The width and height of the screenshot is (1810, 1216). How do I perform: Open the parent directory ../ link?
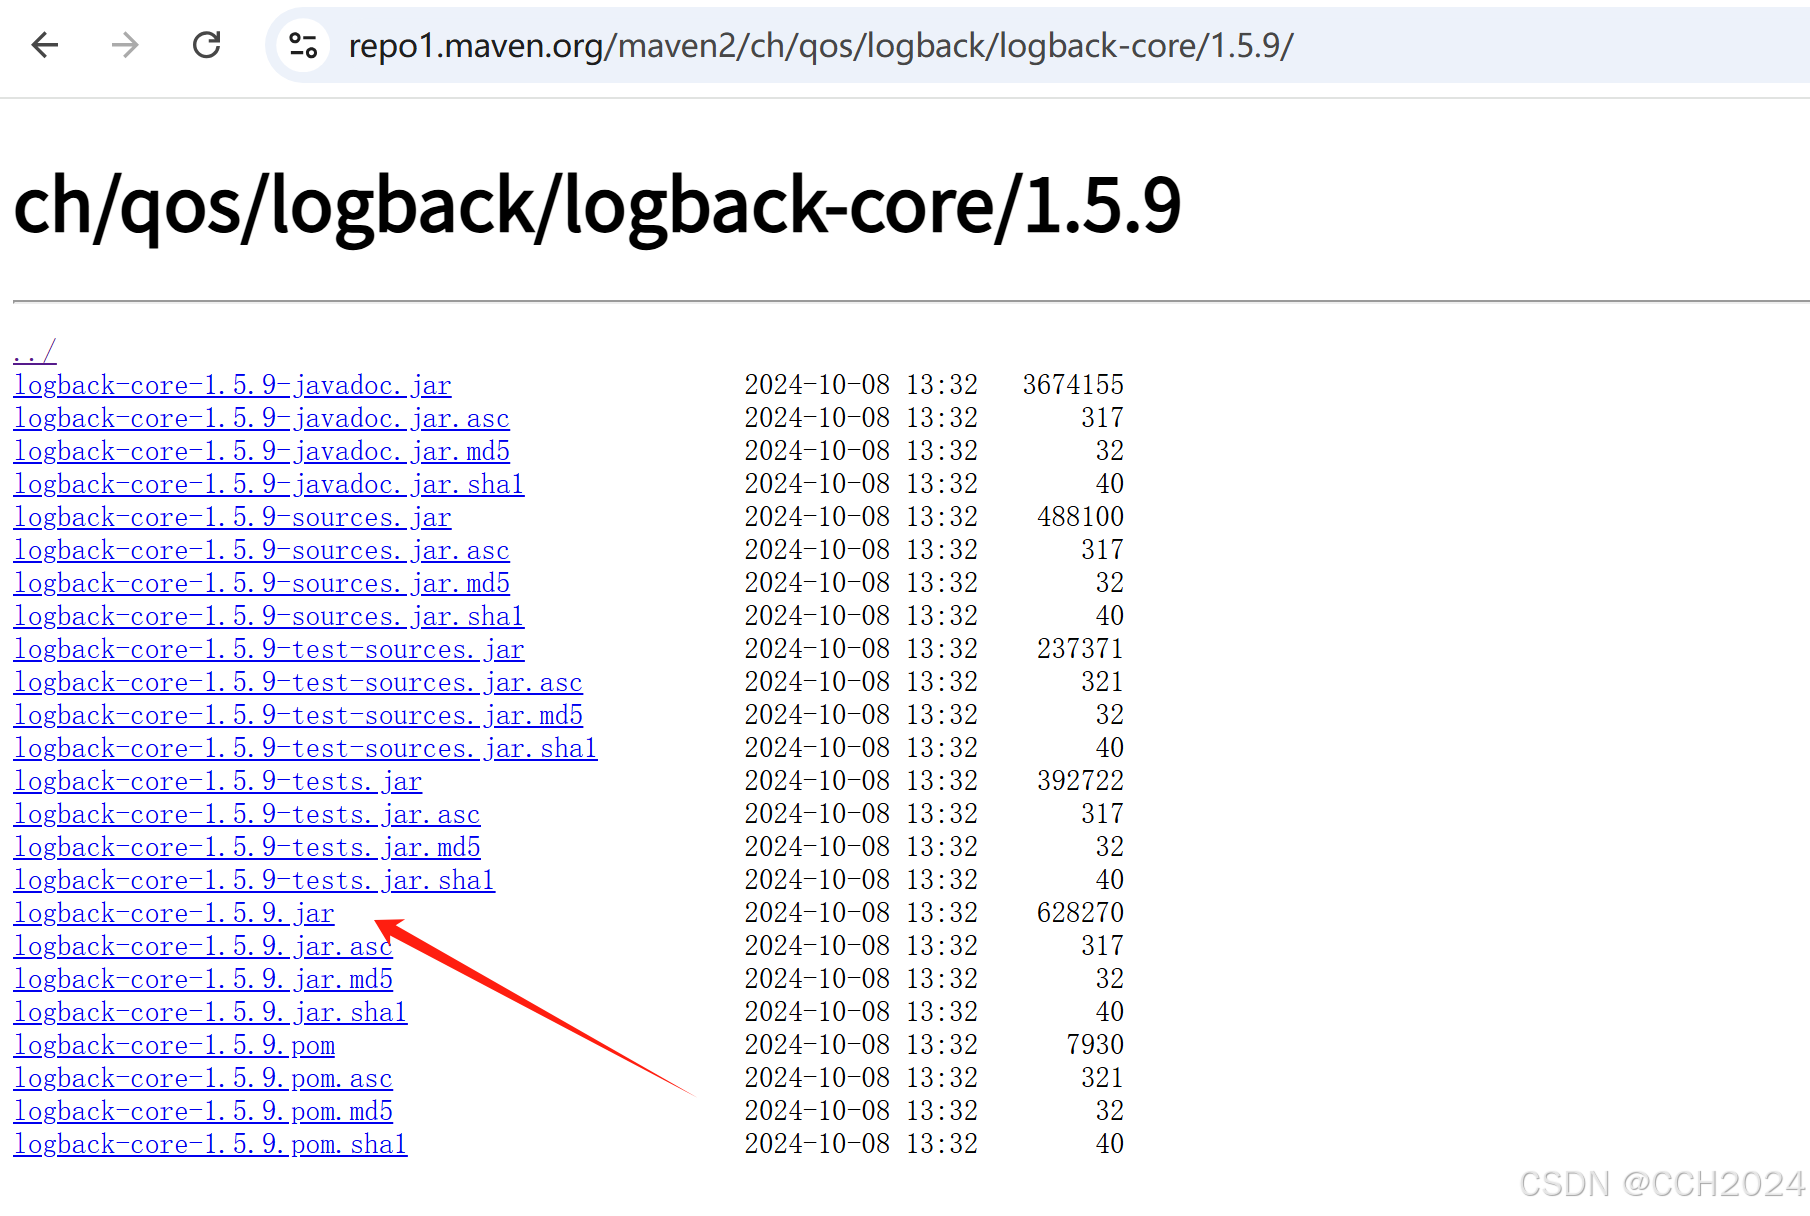[35, 352]
